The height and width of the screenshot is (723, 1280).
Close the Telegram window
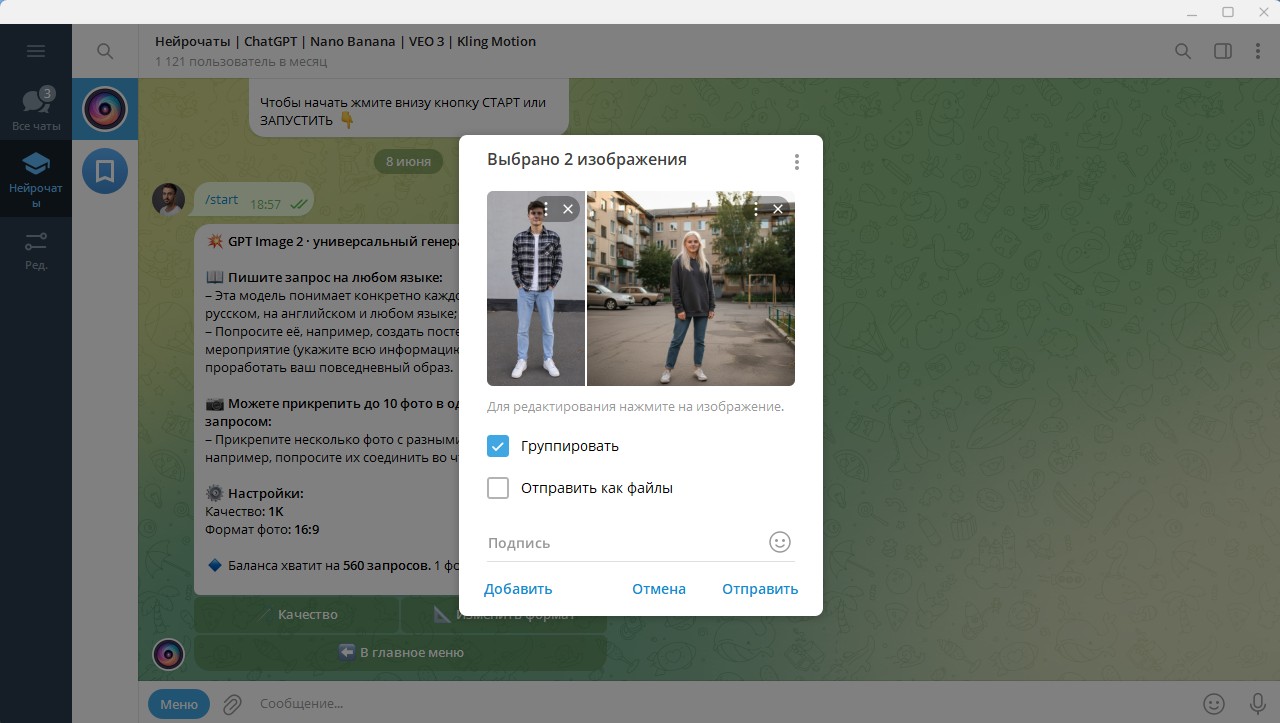tap(1262, 12)
